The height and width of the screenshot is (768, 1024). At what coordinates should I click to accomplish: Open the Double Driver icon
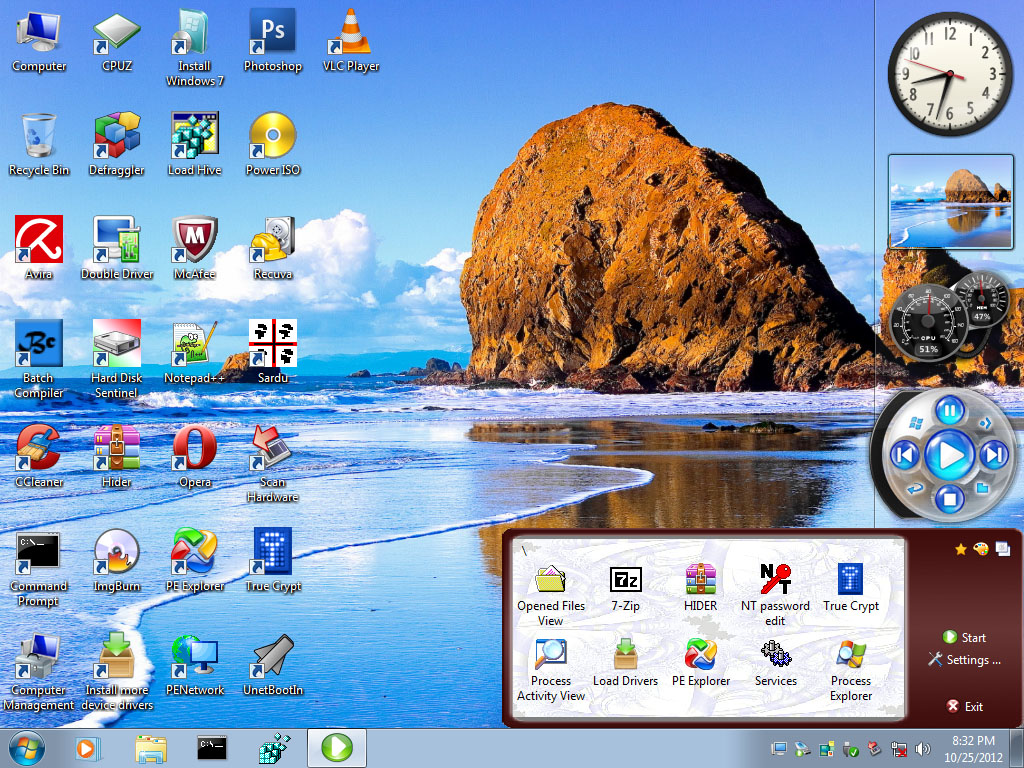(117, 248)
